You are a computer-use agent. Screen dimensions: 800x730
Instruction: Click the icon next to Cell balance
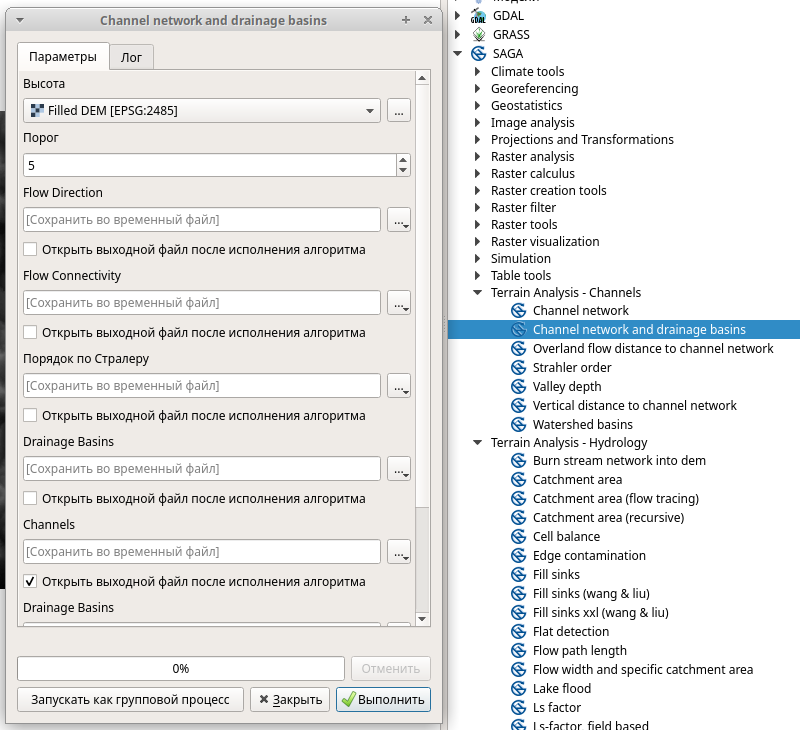click(518, 537)
